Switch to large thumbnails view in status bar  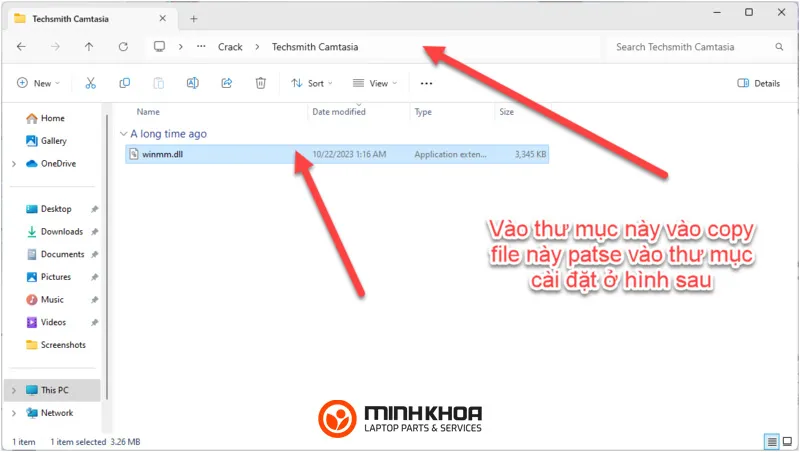(787, 441)
